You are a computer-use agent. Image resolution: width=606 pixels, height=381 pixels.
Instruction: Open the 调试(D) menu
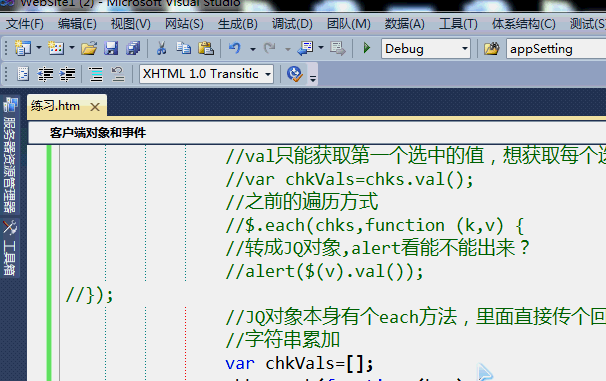[x=292, y=24]
